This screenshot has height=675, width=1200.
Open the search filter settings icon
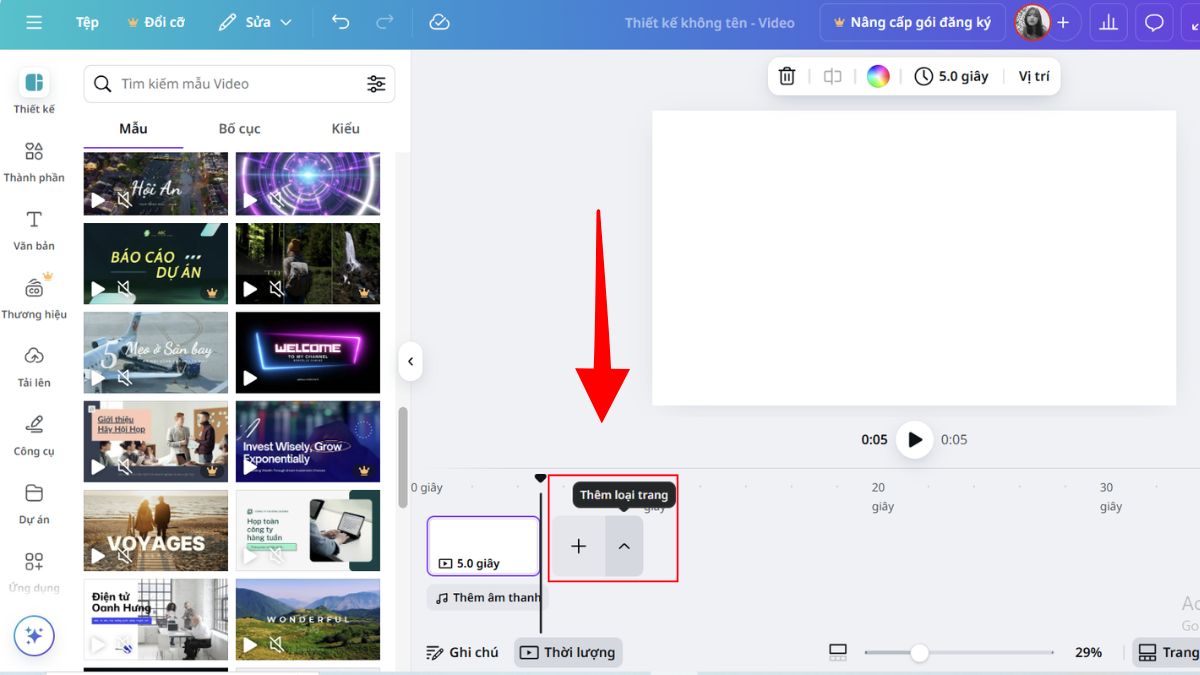[x=376, y=84]
